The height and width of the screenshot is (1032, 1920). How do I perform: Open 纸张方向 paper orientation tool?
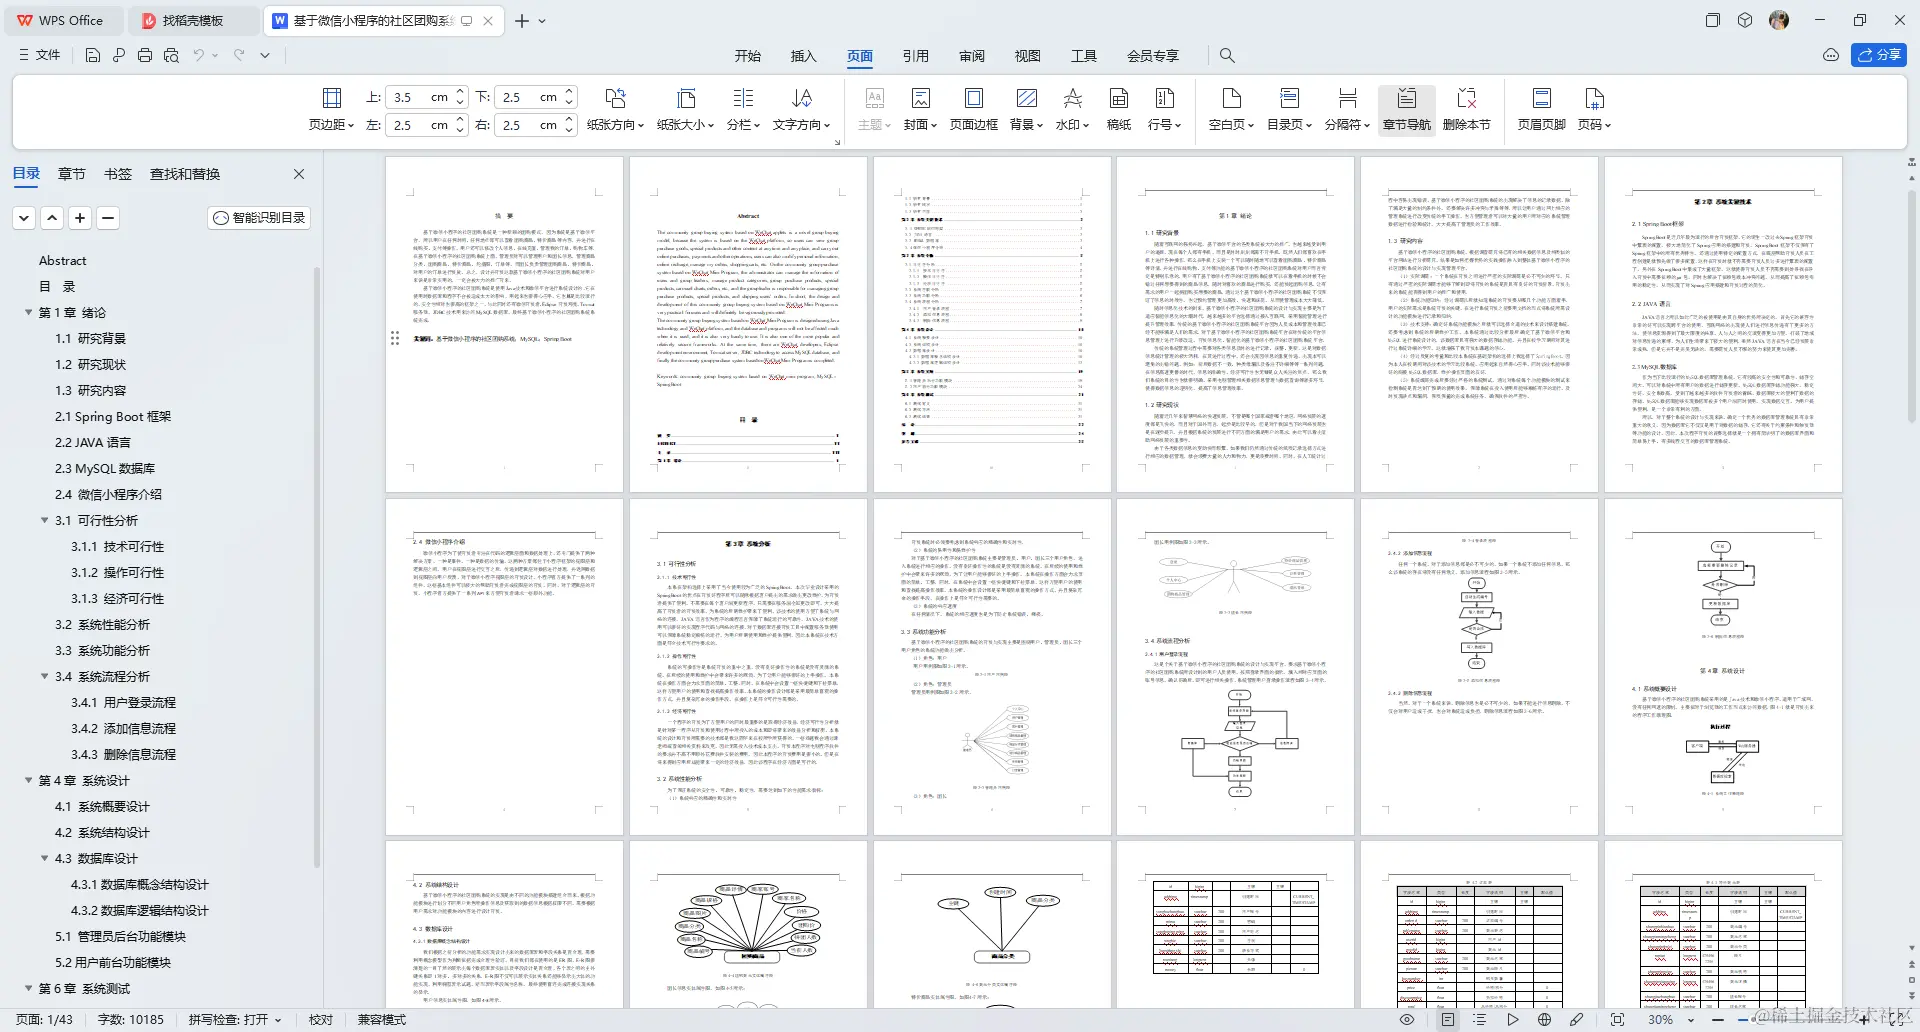(x=615, y=109)
